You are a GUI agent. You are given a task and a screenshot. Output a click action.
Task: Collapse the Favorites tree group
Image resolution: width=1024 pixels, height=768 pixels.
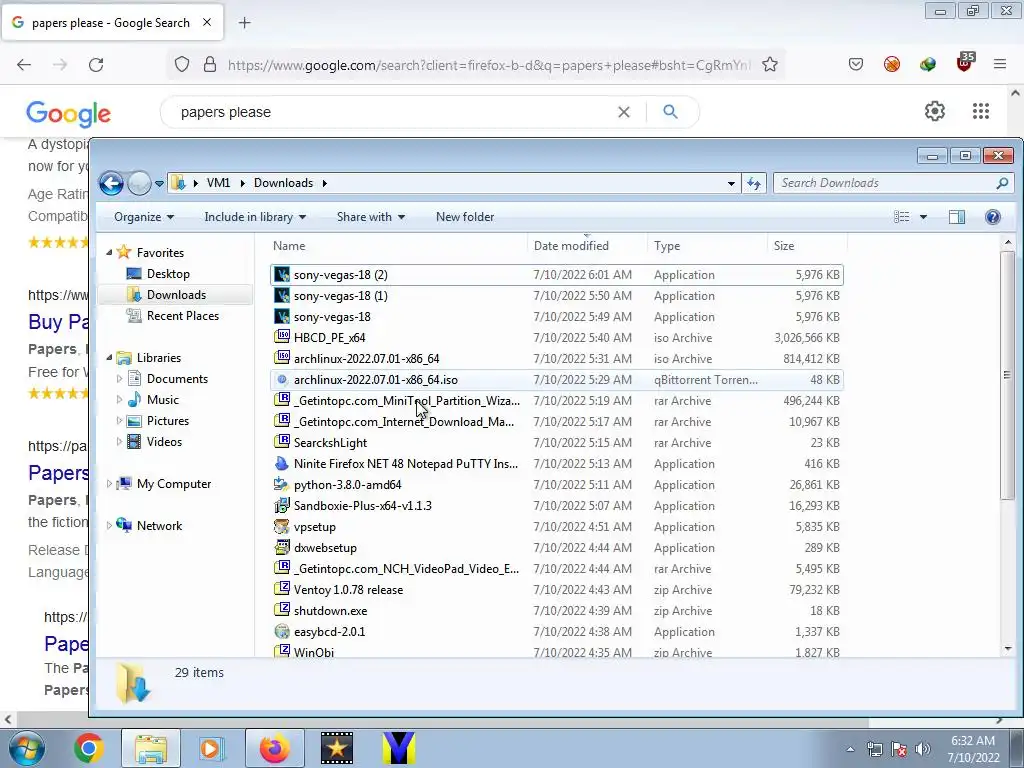(109, 253)
